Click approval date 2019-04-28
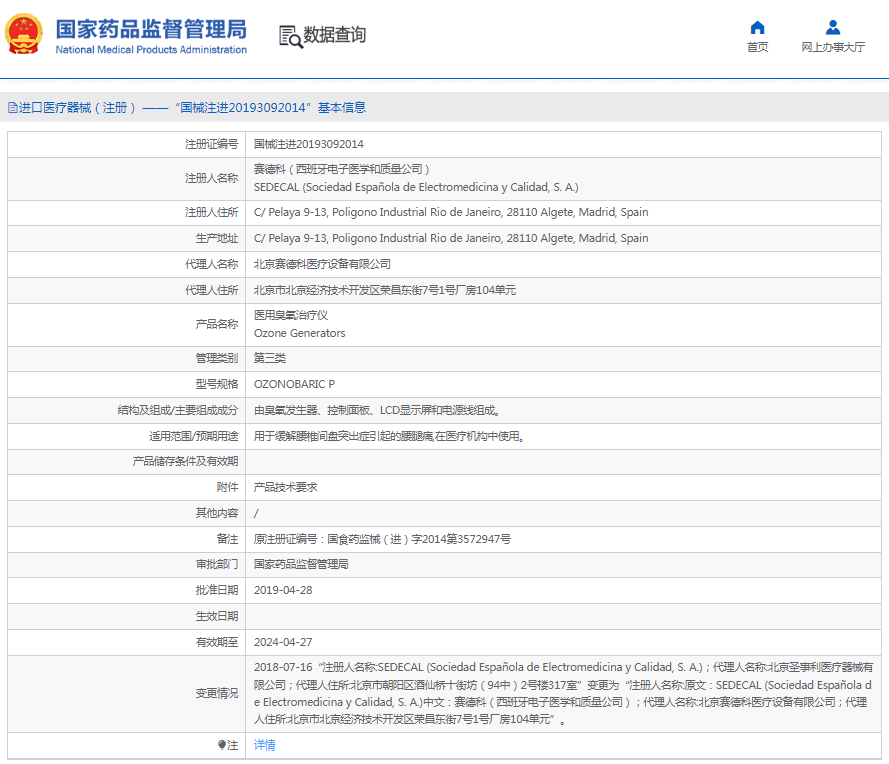Screen dimensions: 889x764 (x=283, y=591)
